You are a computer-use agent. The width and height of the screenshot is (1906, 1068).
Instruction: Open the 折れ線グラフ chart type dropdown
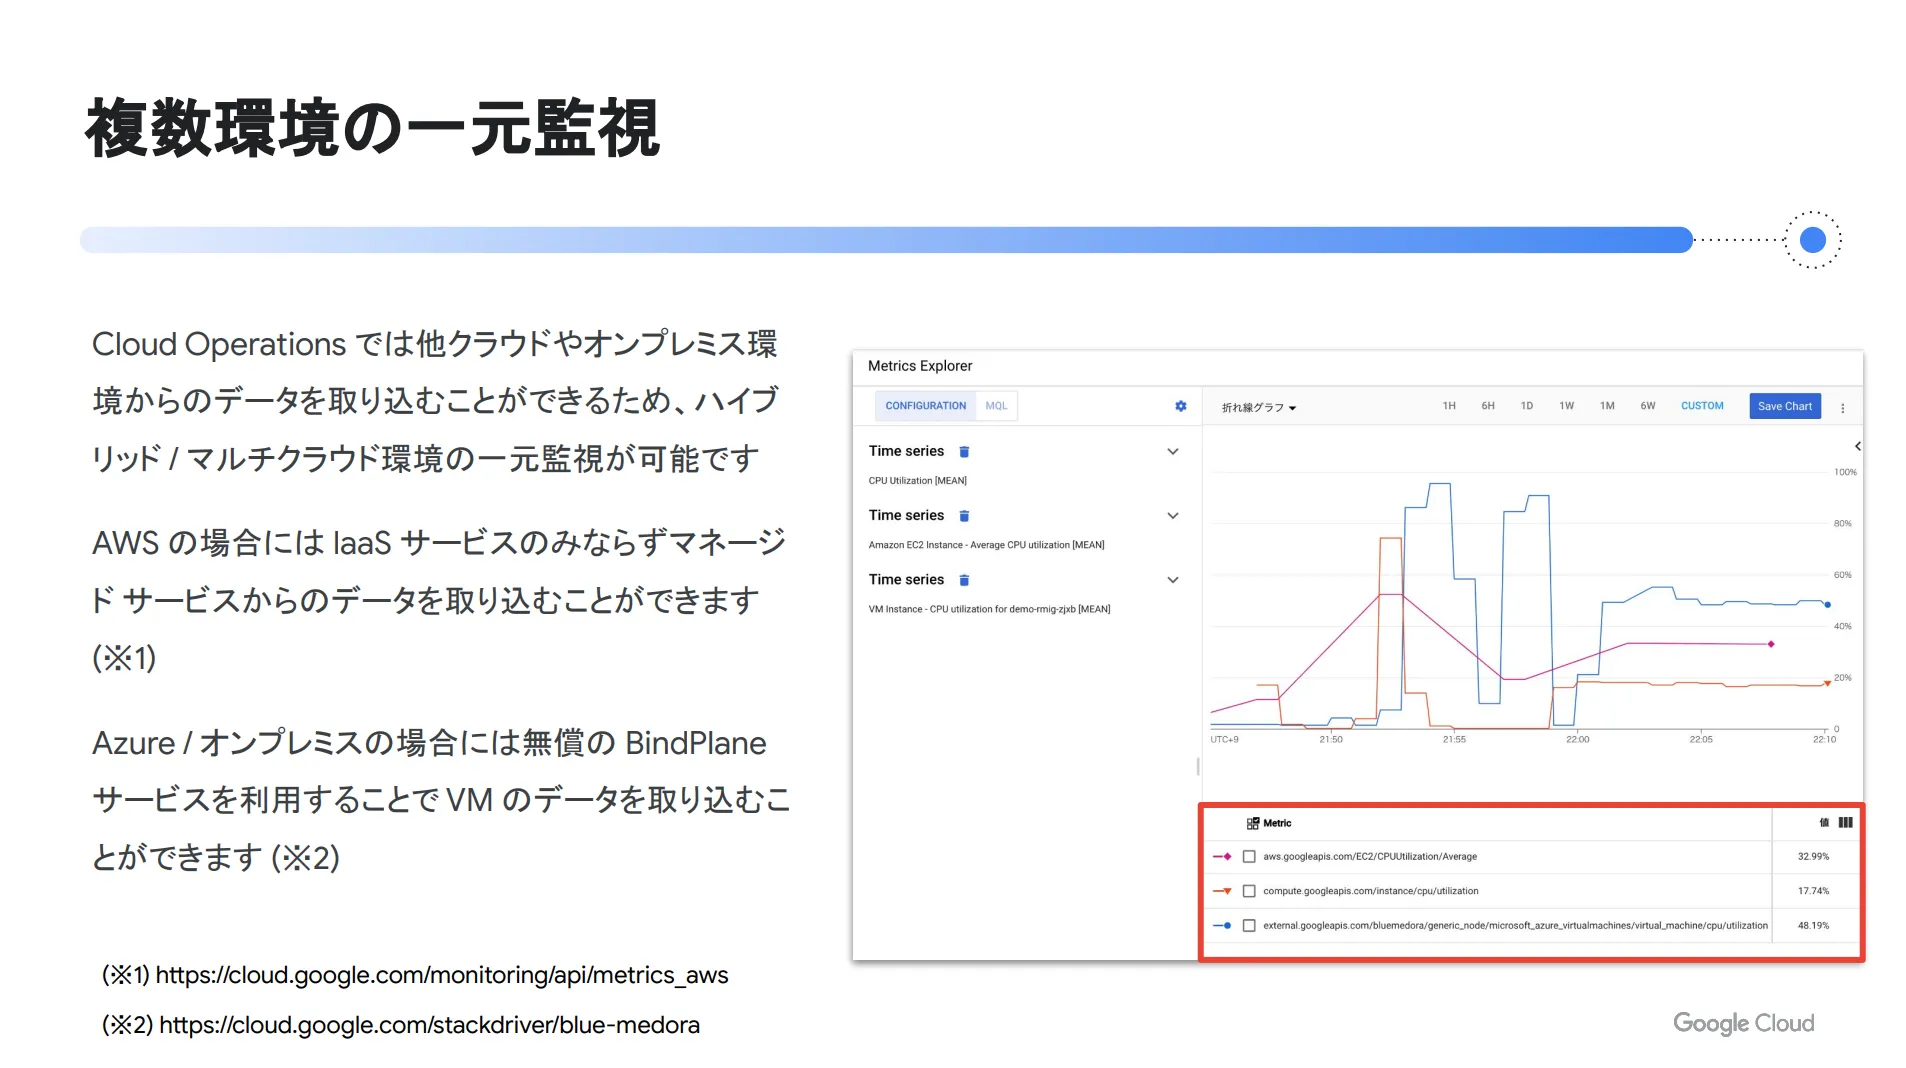[1258, 408]
